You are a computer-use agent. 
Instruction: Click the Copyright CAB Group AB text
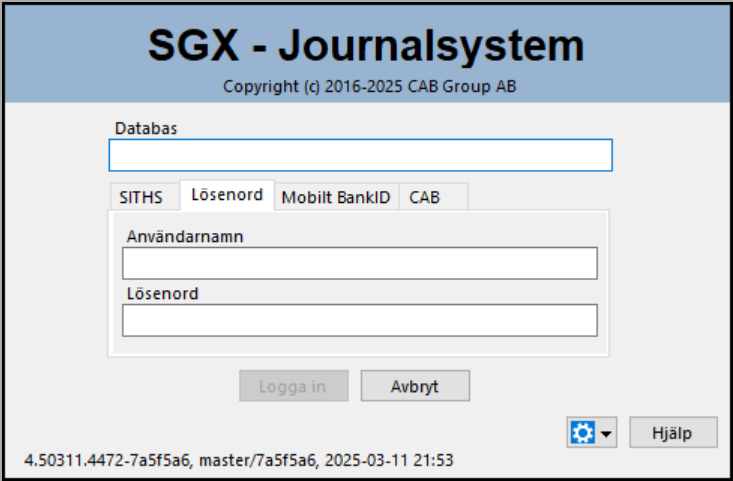[x=370, y=86]
